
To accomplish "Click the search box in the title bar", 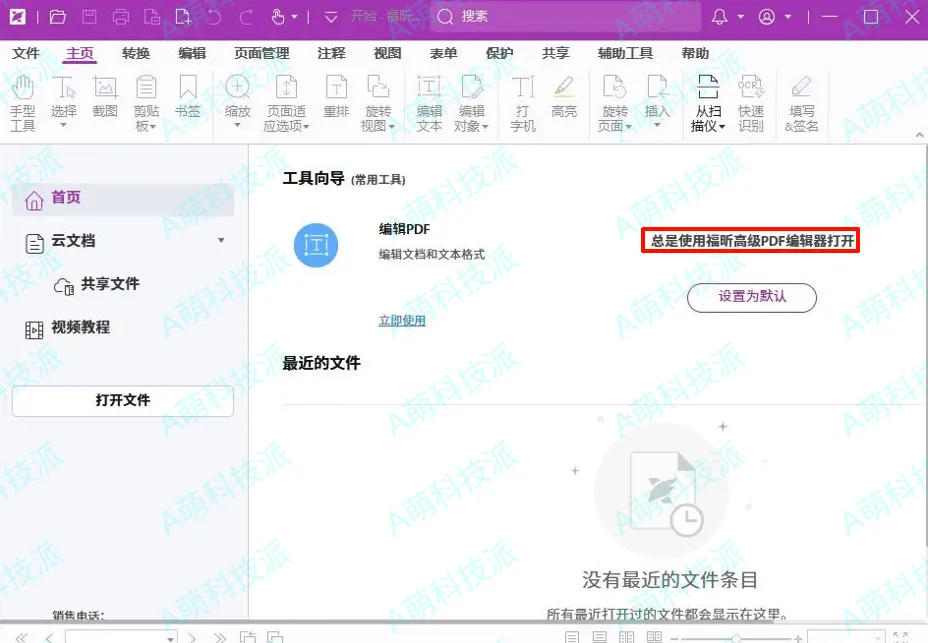I will pos(565,17).
